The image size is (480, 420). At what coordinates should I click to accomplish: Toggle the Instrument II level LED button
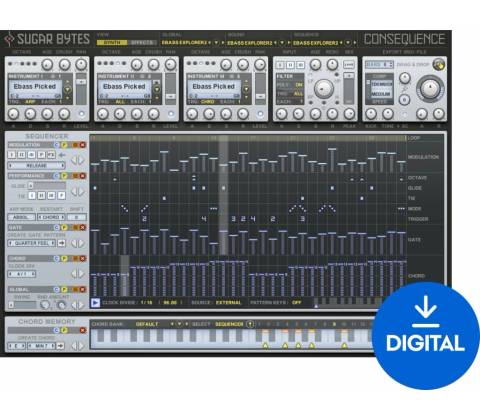point(171,114)
